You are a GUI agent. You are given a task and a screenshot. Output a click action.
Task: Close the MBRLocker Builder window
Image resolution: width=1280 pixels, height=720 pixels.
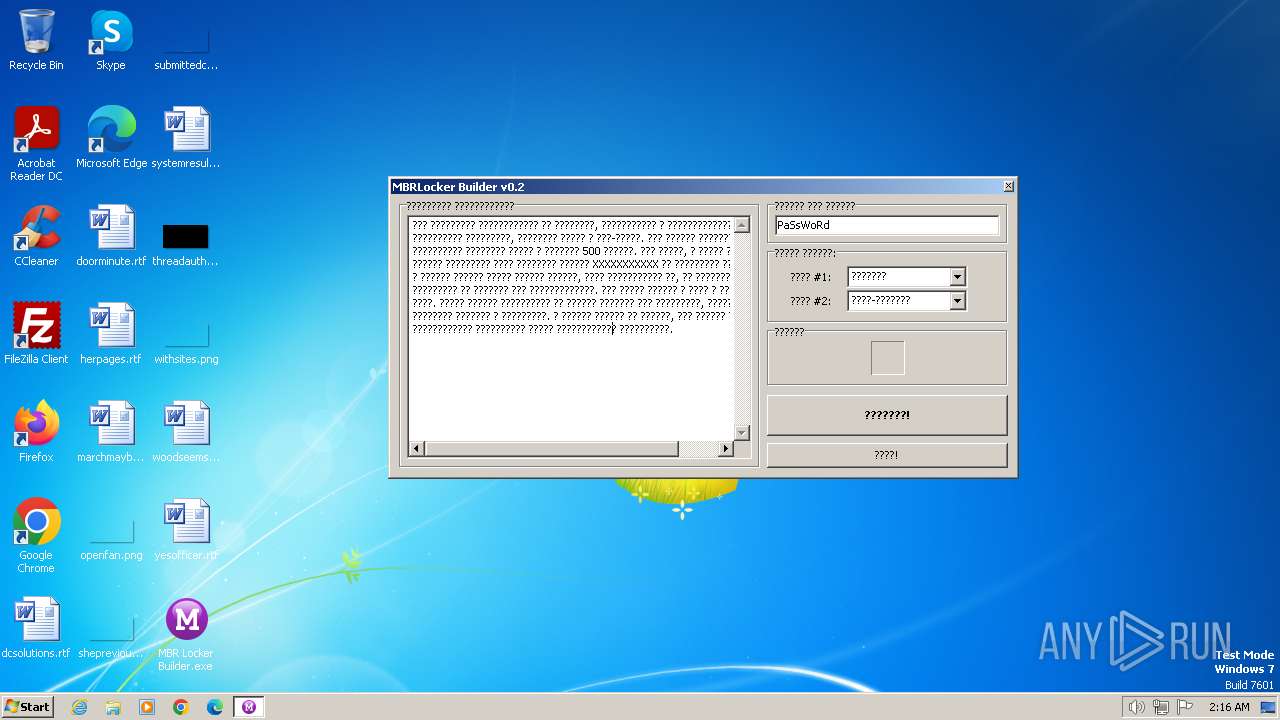click(1008, 186)
